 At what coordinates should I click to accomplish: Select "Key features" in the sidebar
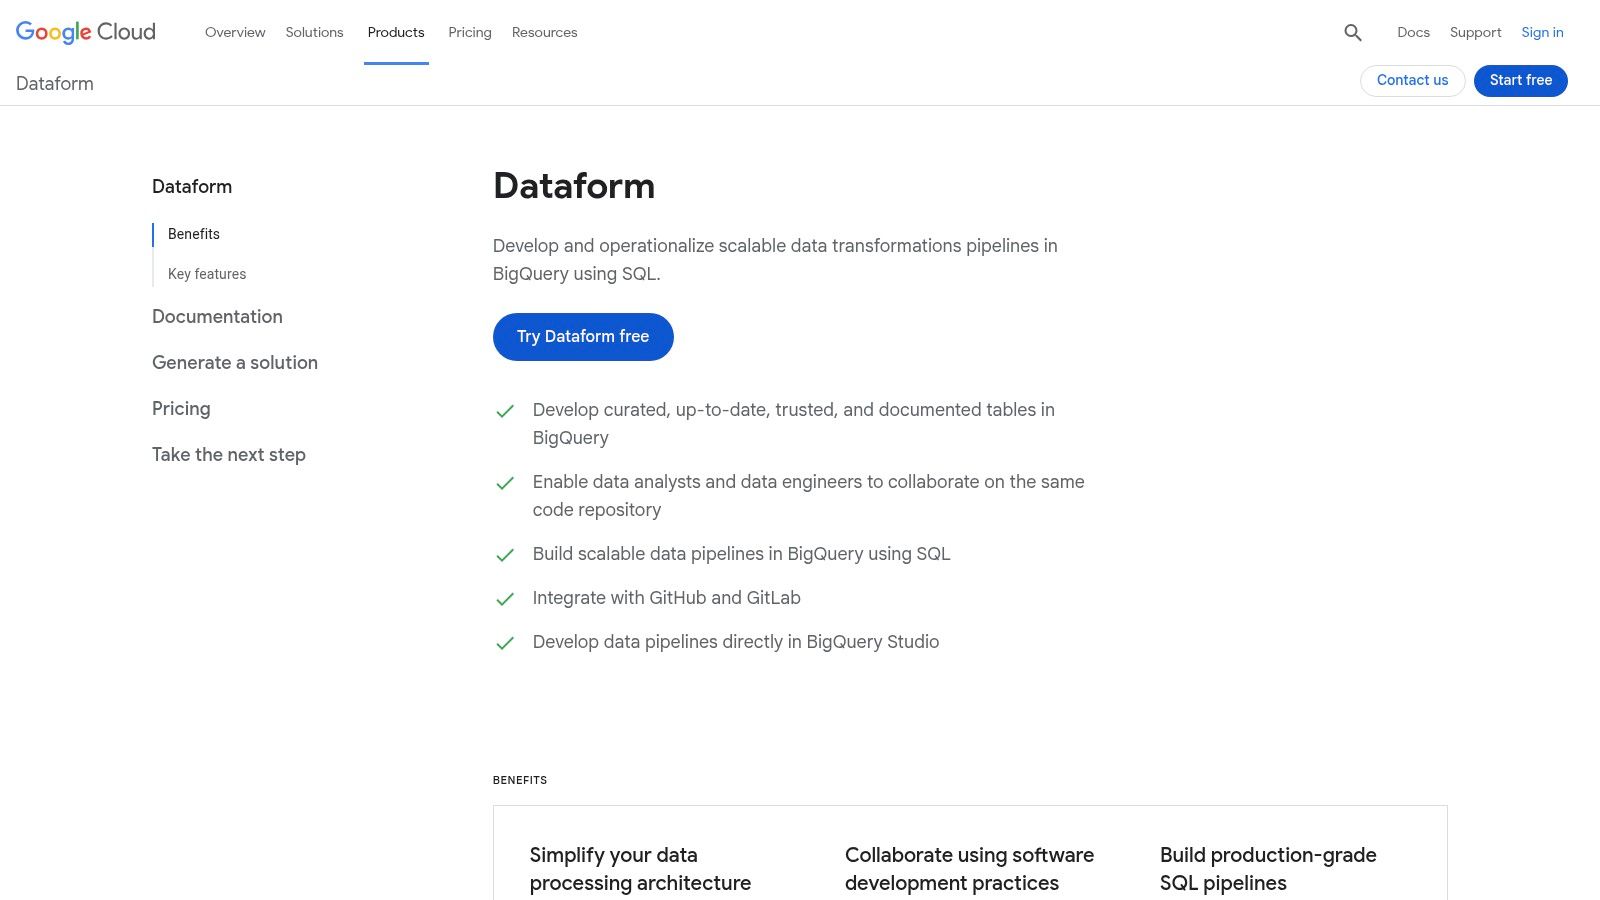point(207,273)
